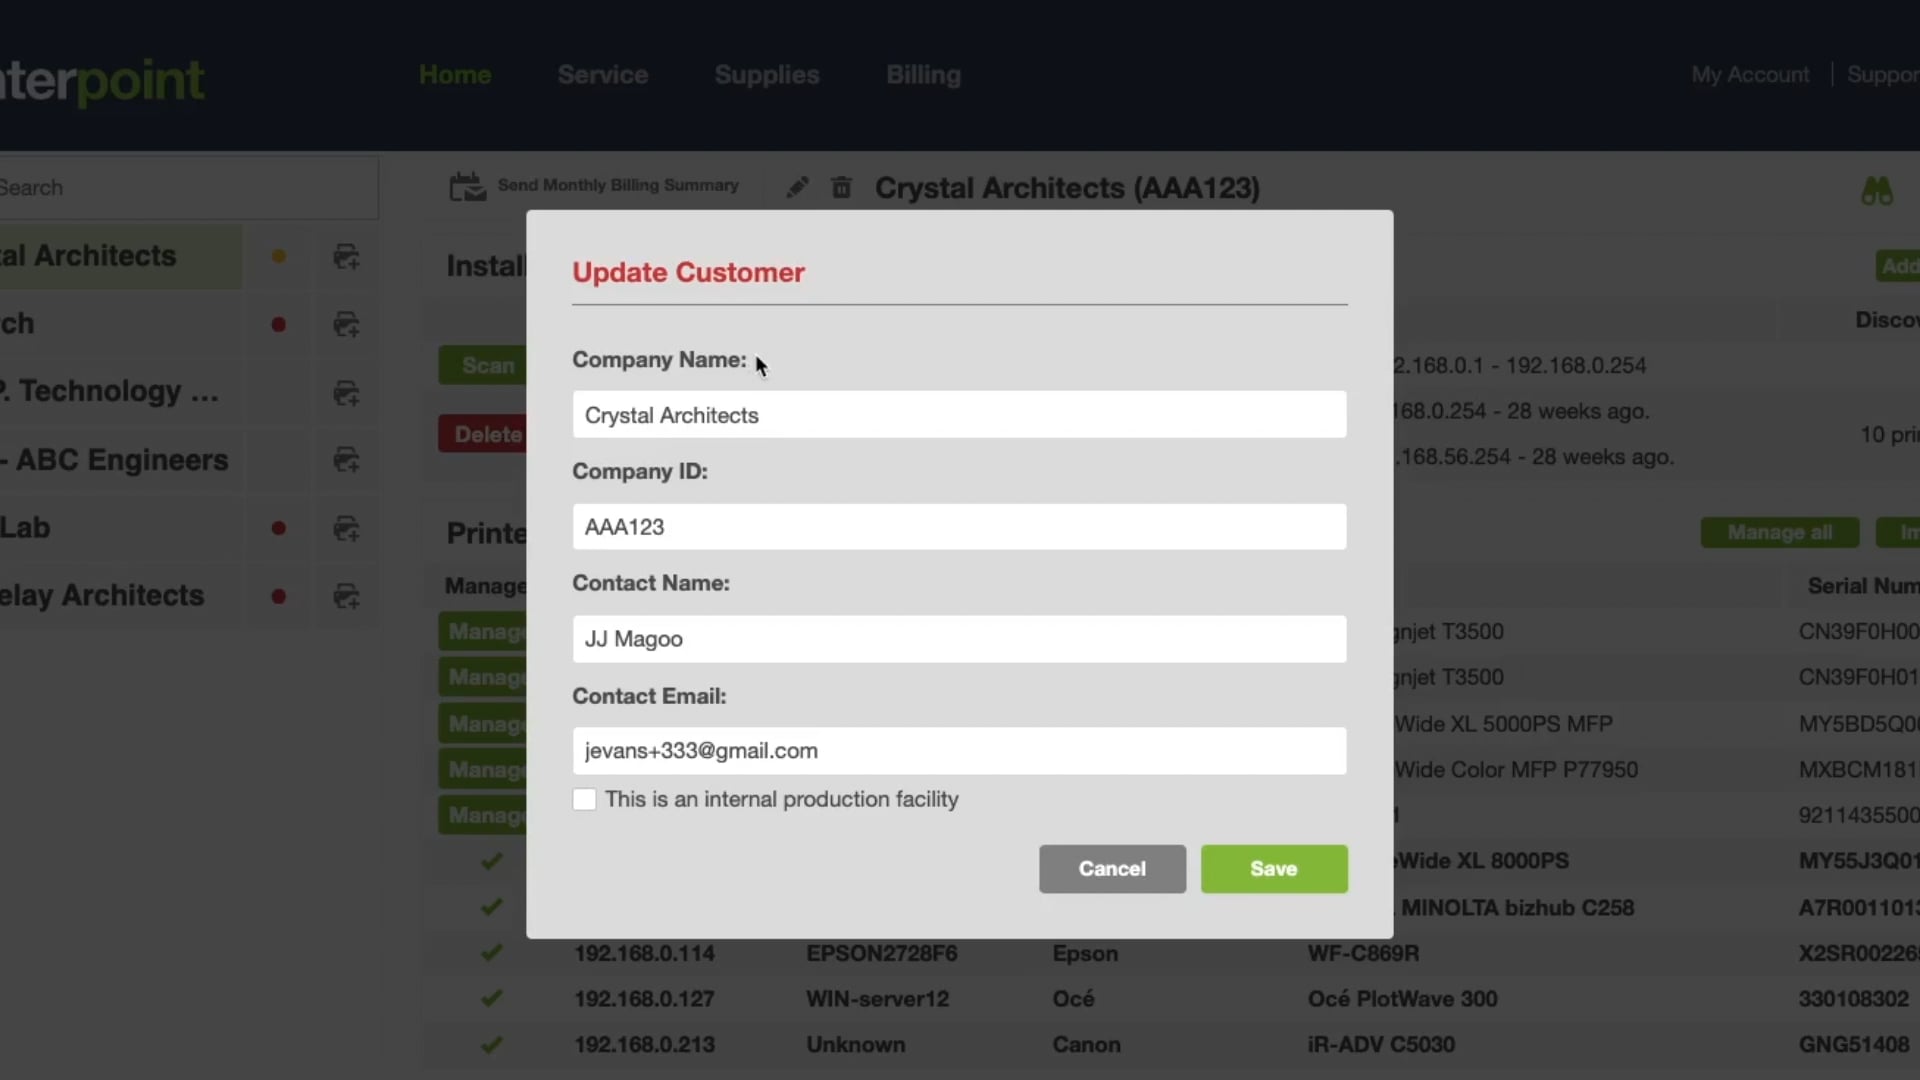Open My Account link
The height and width of the screenshot is (1080, 1920).
click(x=1750, y=75)
